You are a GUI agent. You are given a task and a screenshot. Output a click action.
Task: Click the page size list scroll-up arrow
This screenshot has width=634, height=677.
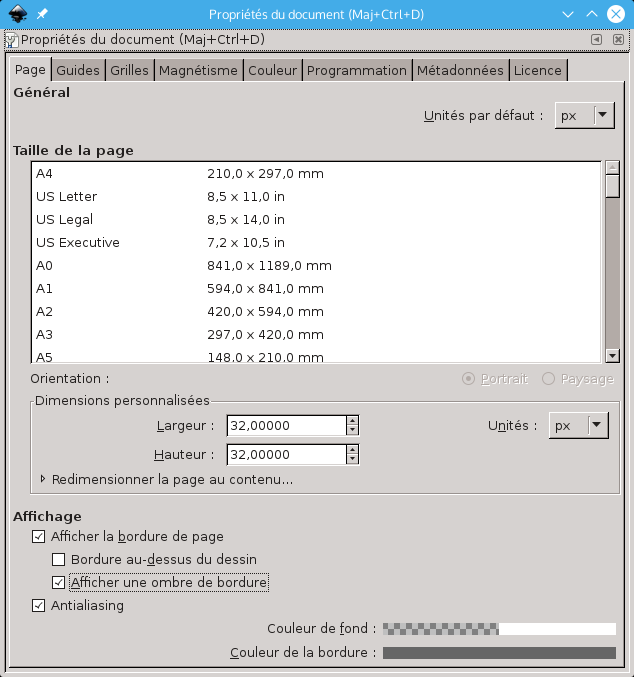click(x=612, y=167)
